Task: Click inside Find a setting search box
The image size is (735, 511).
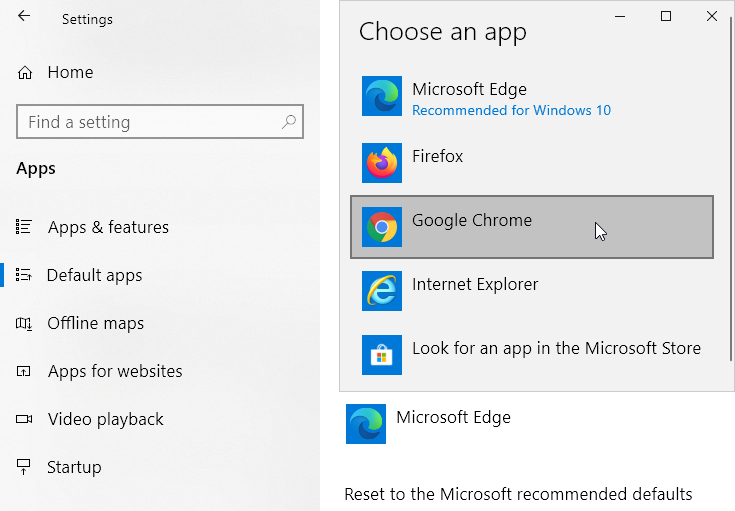Action: click(160, 122)
